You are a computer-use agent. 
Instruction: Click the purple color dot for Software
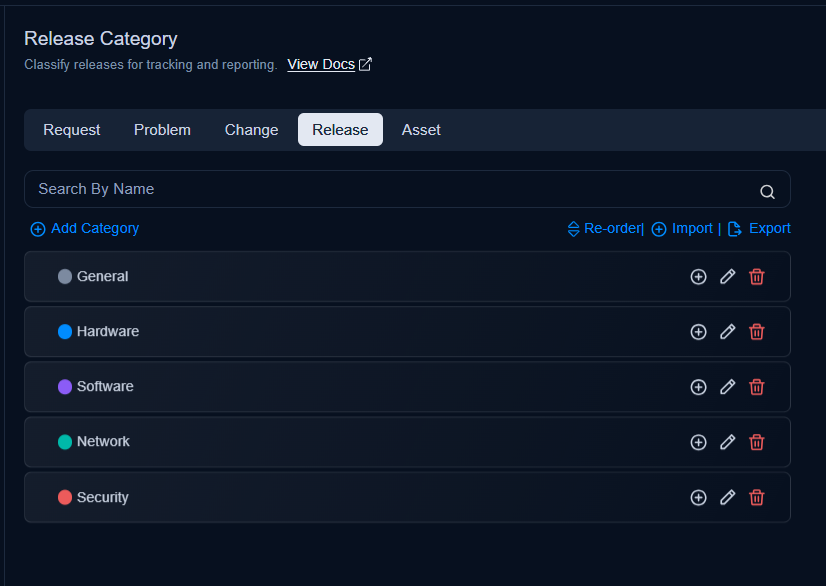pos(65,387)
